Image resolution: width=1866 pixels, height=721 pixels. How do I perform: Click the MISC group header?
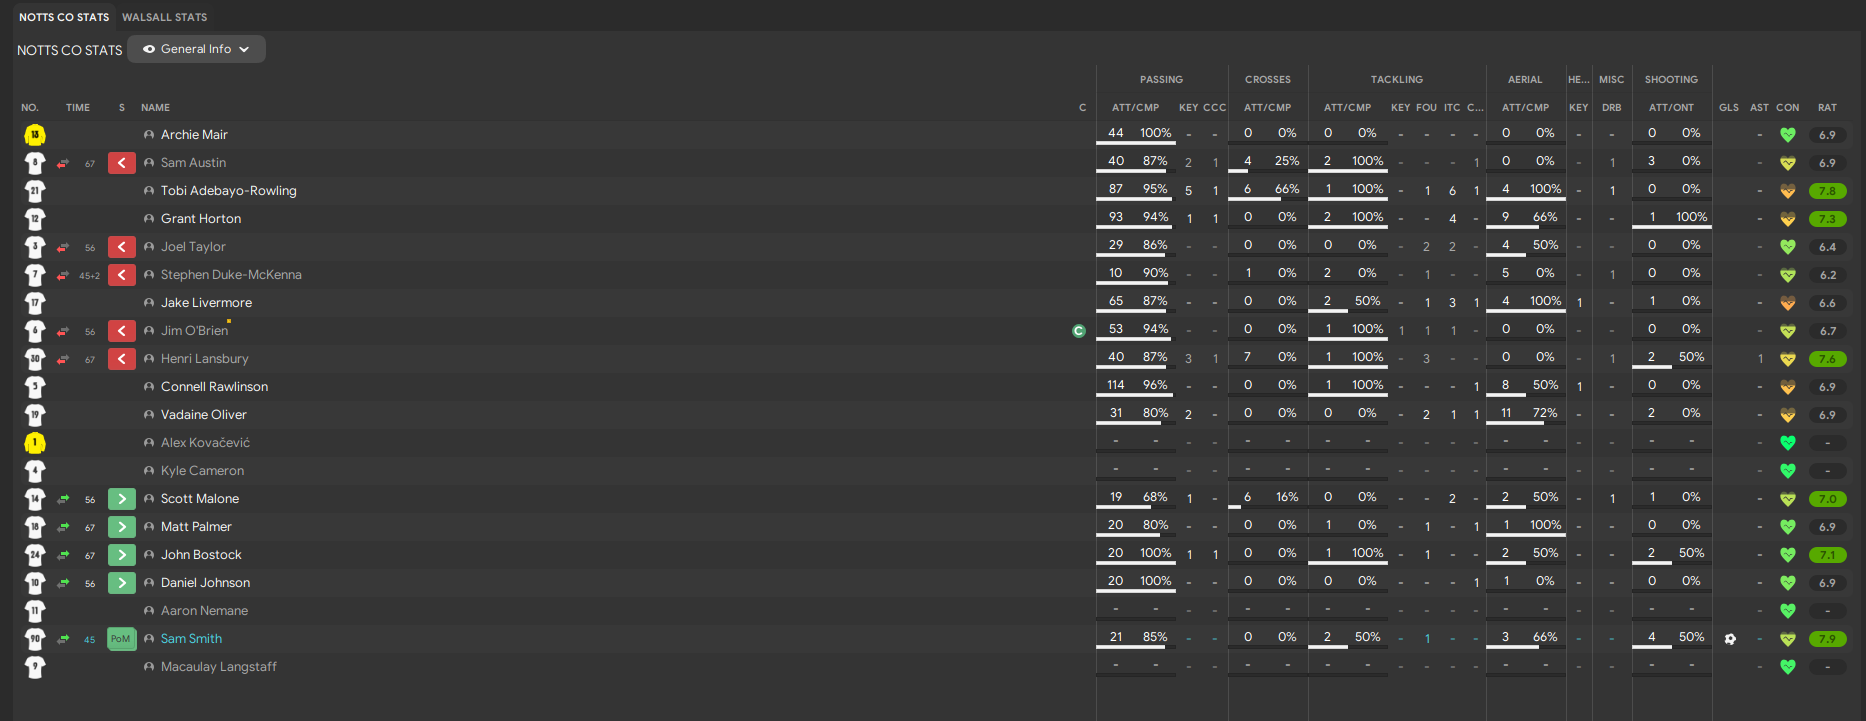point(1611,80)
